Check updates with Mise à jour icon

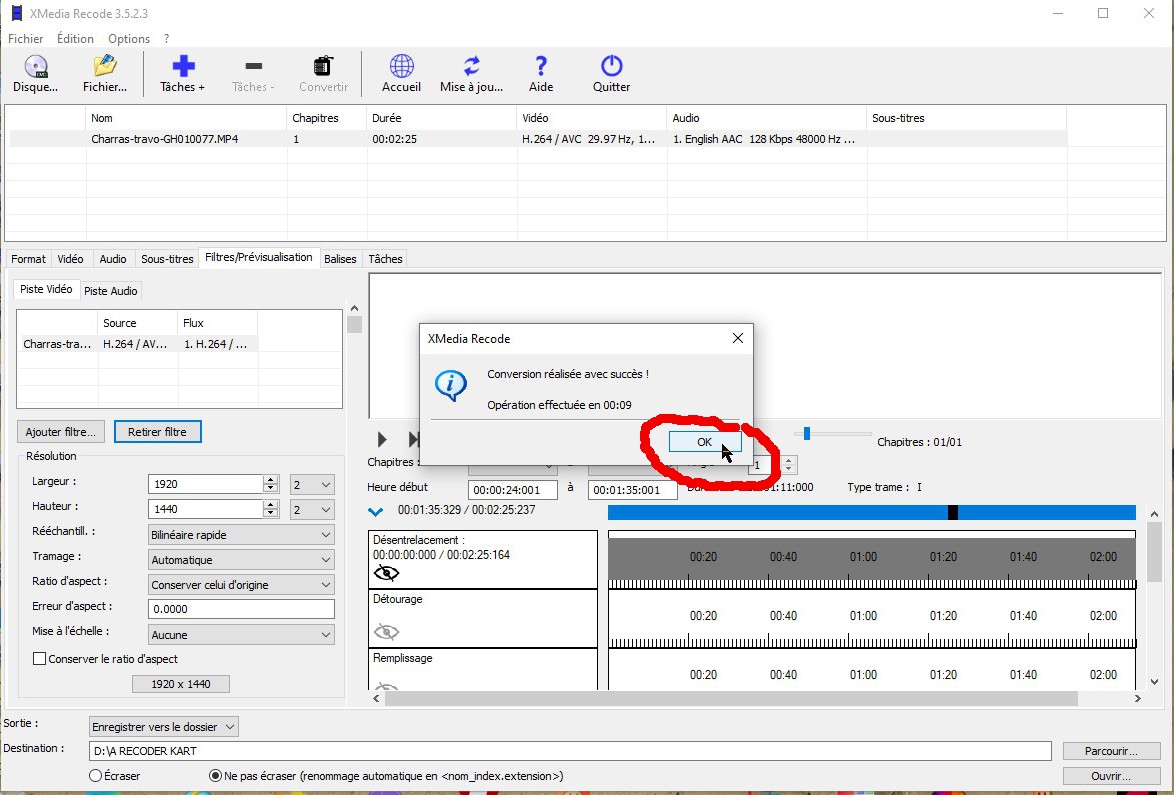coord(472,73)
